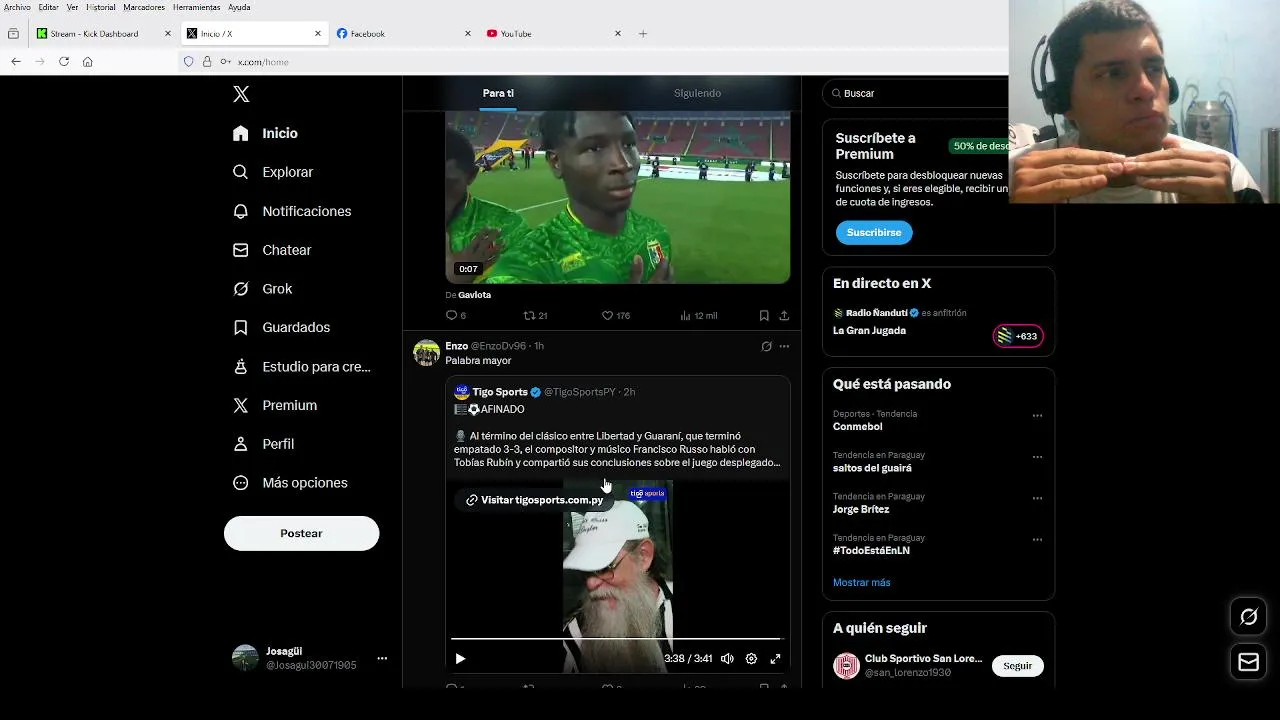
Task: Click shield tracking protection icon
Action: [x=188, y=62]
